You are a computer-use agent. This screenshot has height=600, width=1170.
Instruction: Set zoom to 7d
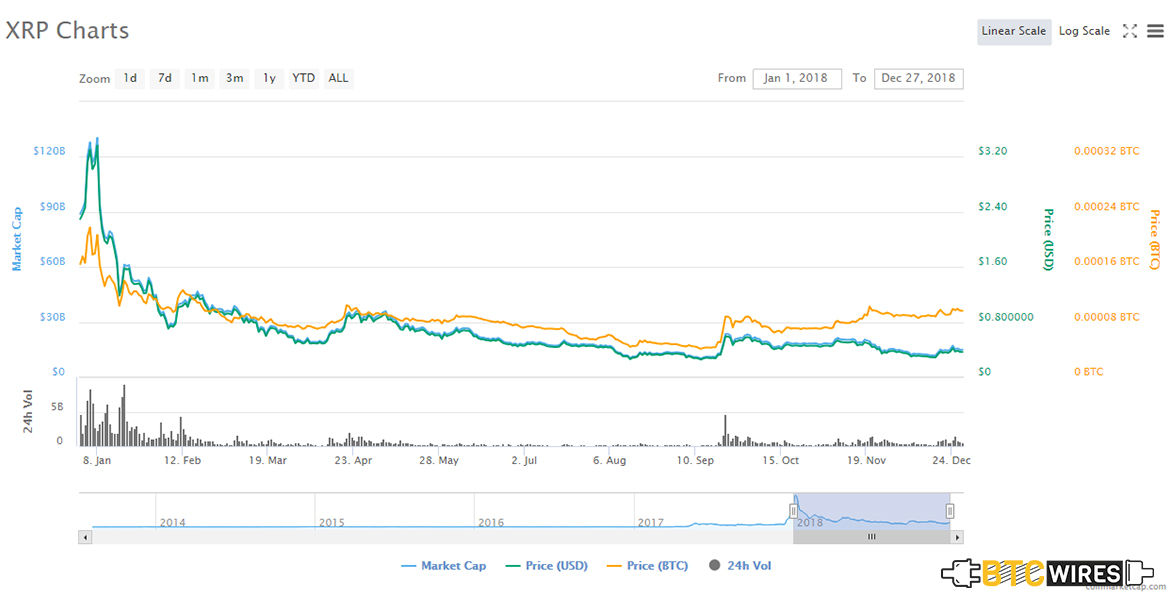[165, 78]
